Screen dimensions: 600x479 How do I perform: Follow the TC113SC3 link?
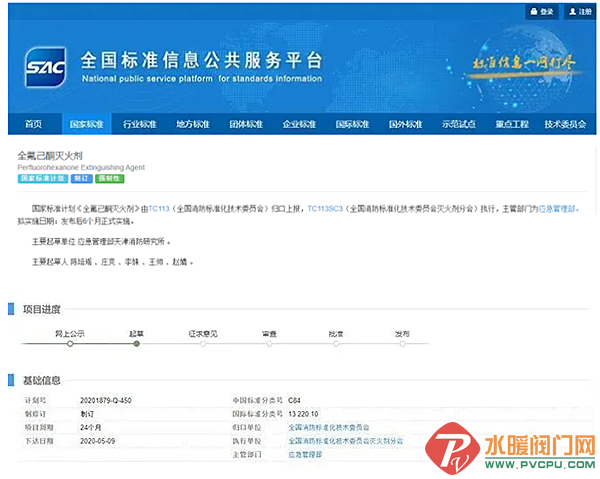click(x=325, y=209)
